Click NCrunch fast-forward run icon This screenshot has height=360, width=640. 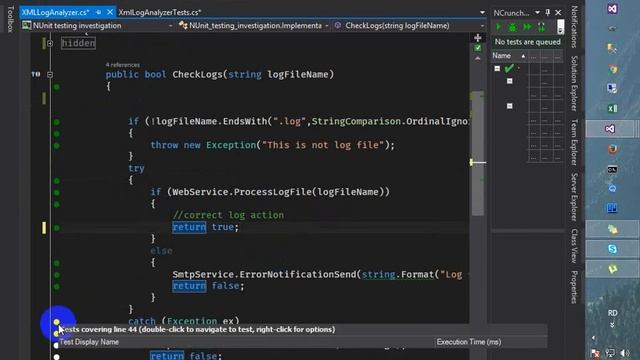click(527, 27)
